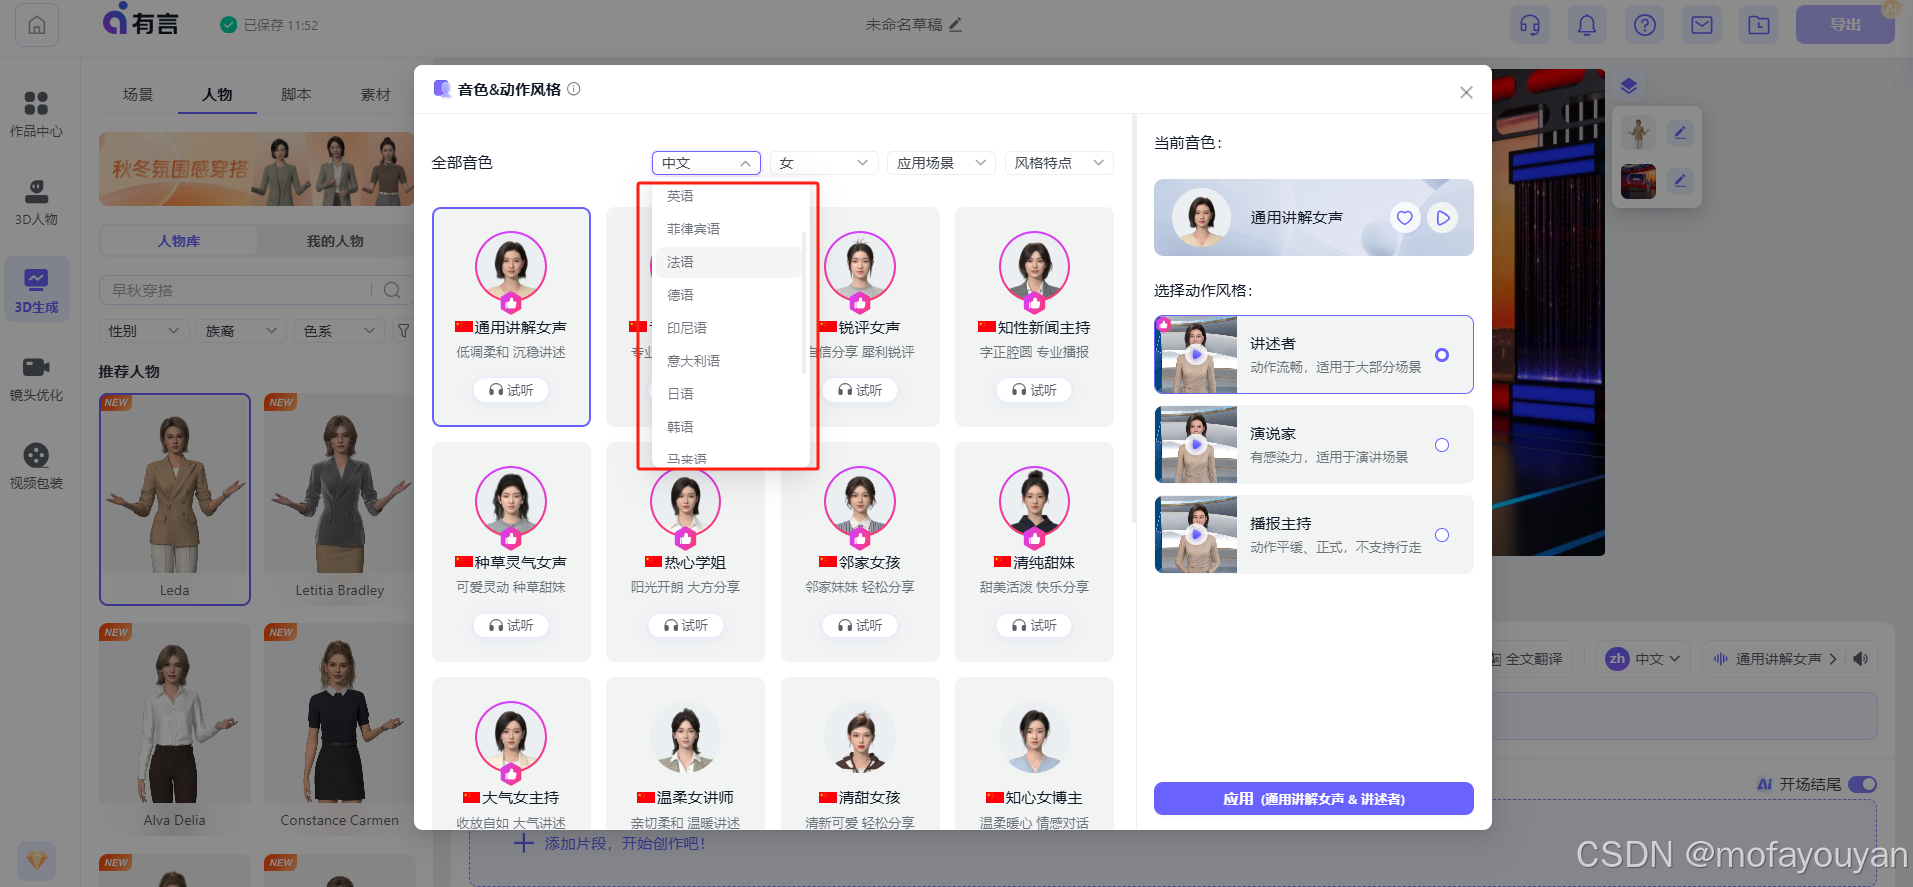
Task: Switch to the 场景 tab
Action: 138,95
